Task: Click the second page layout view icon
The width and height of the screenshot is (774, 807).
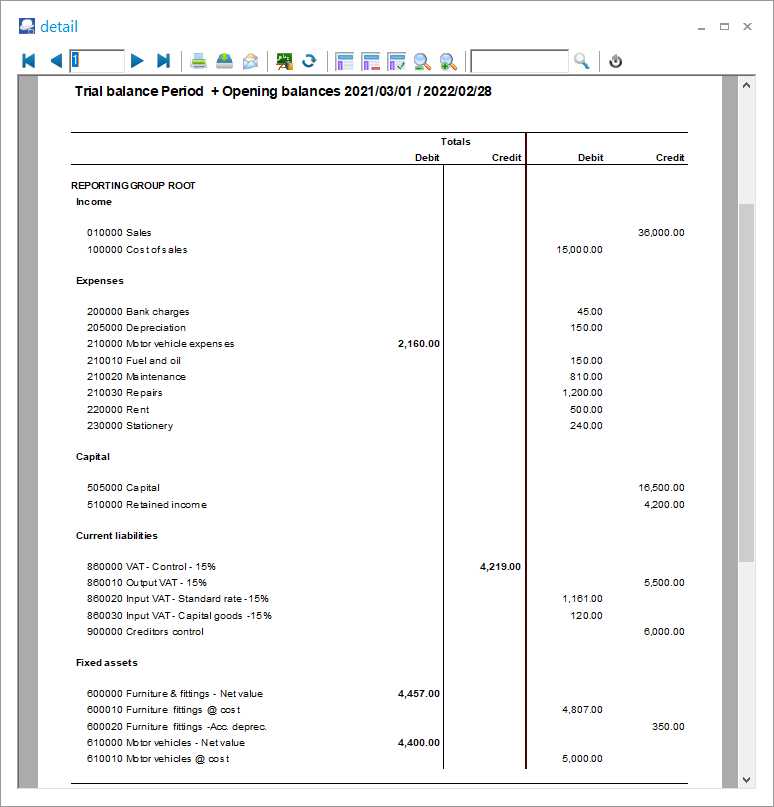Action: coord(371,61)
